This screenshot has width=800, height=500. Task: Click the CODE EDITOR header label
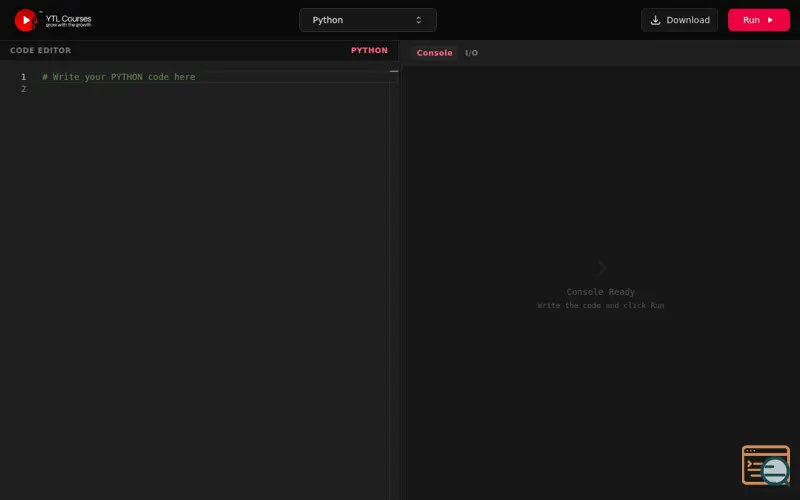click(x=40, y=50)
